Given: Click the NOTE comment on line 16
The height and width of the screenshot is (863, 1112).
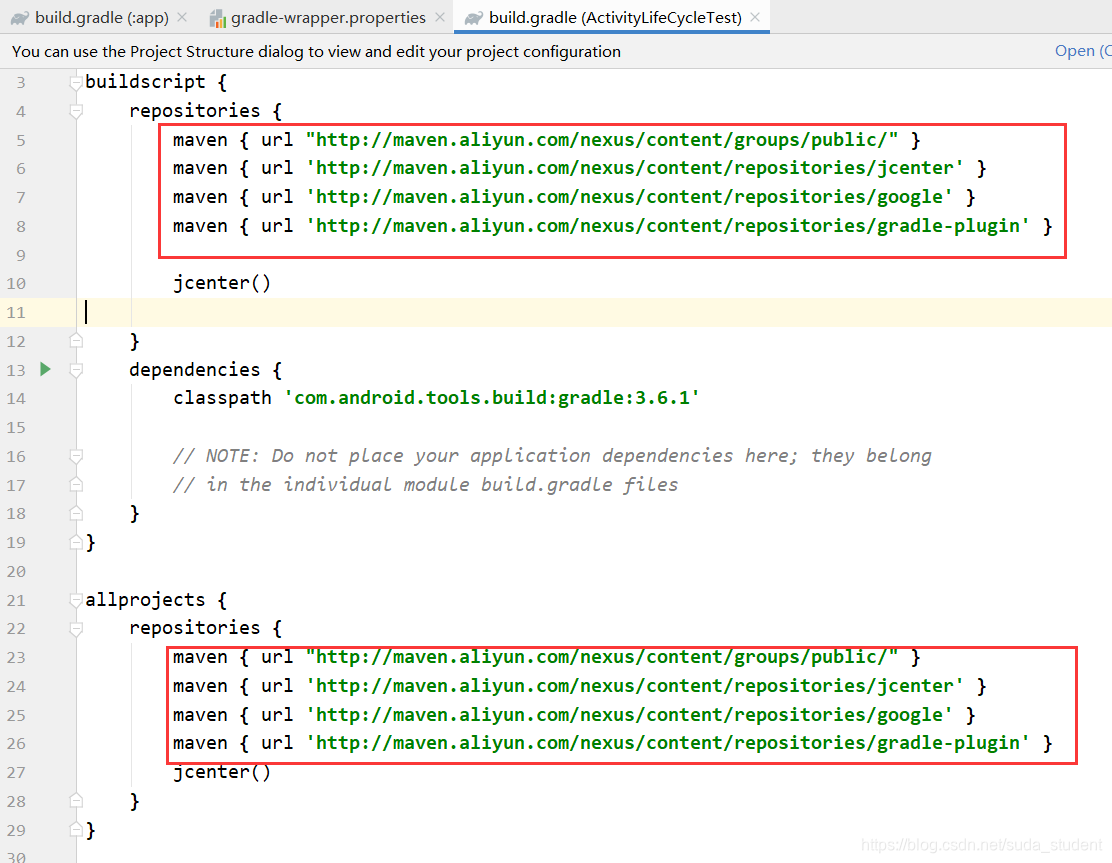Looking at the screenshot, I should [x=552, y=456].
